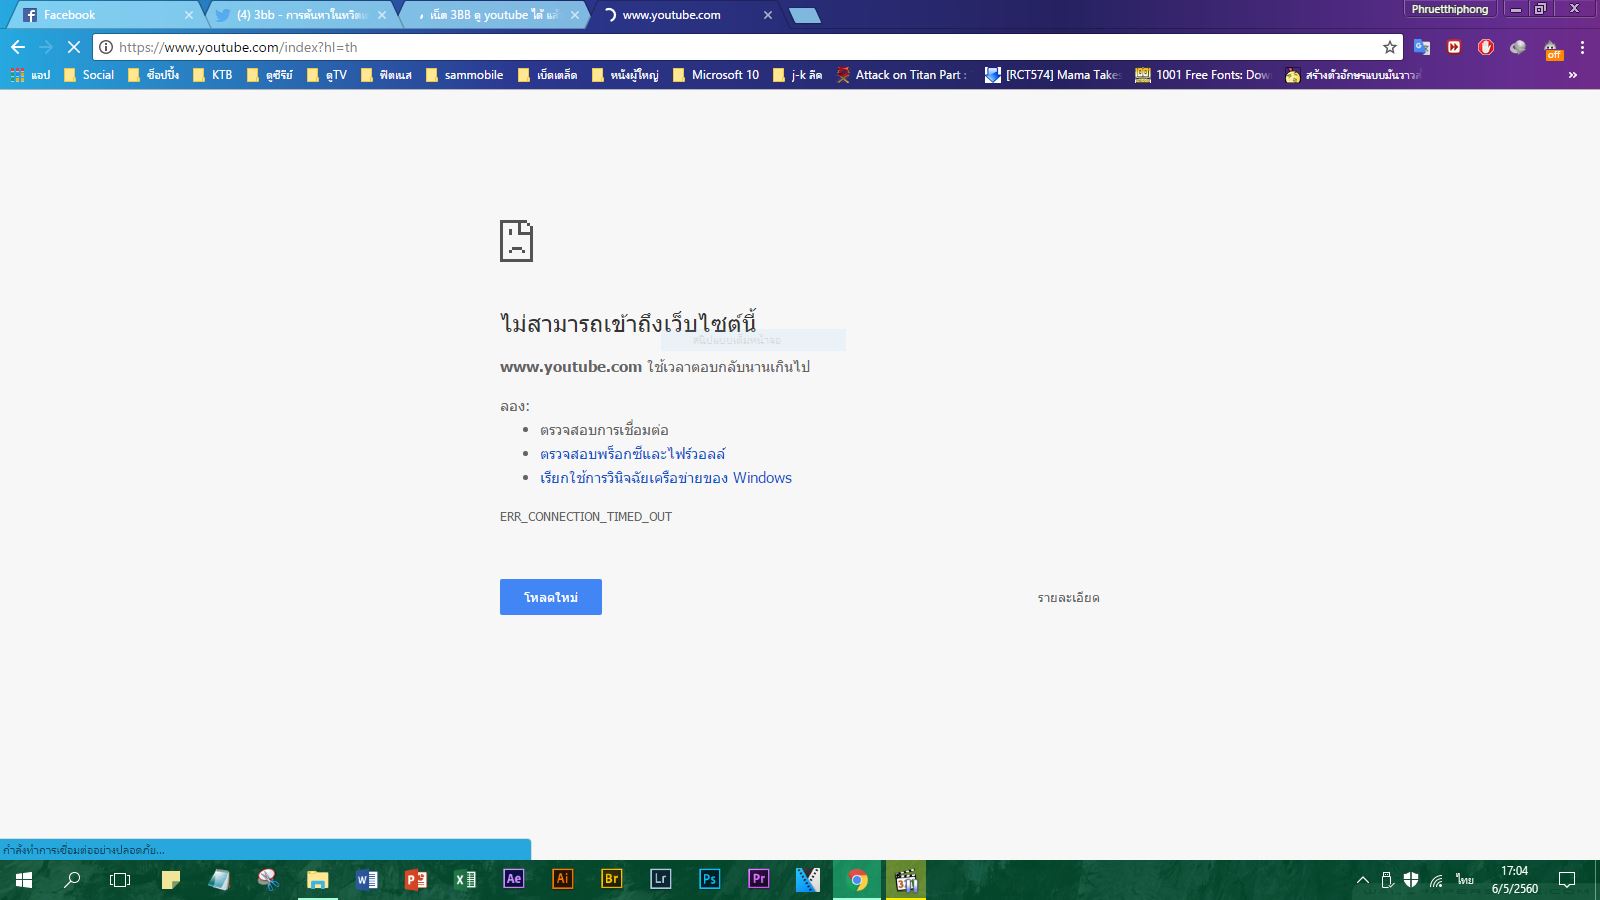Open the Apps shortcut in bookmarks bar
Viewport: 1600px width, 900px height.
coord(29,75)
